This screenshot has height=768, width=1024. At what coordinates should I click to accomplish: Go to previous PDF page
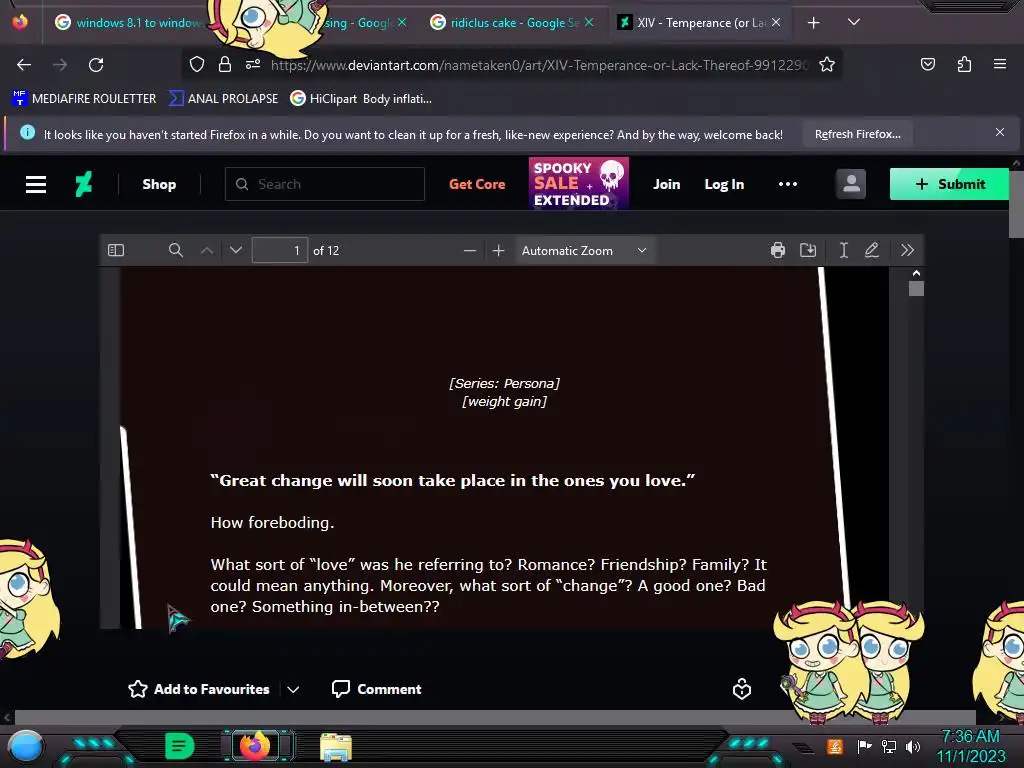[x=206, y=250]
